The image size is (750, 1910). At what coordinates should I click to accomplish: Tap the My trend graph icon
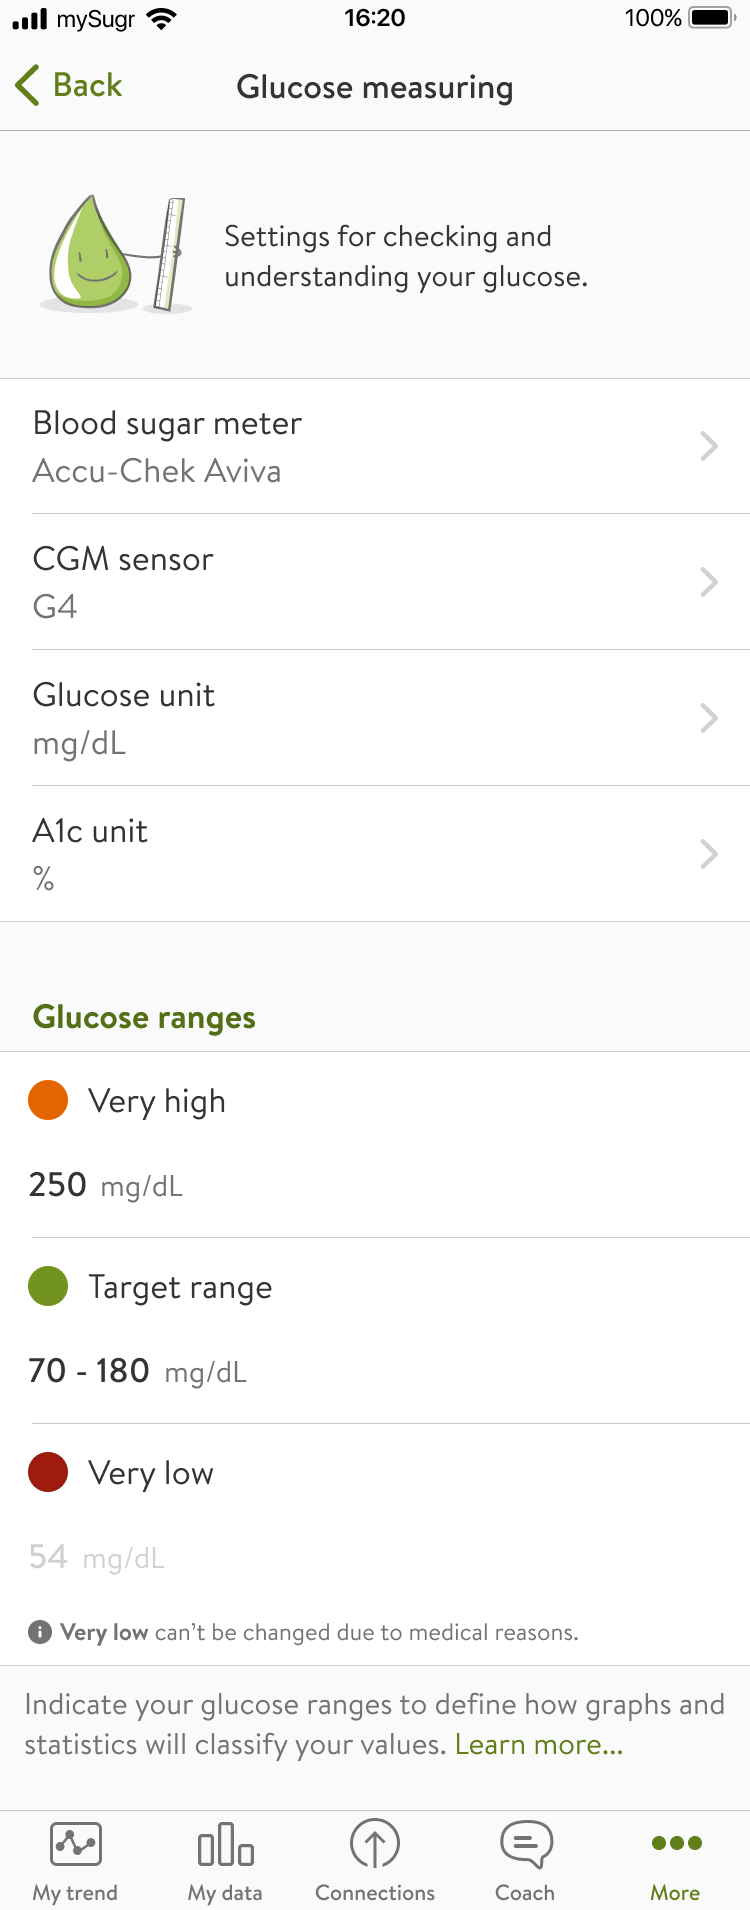click(x=76, y=1845)
